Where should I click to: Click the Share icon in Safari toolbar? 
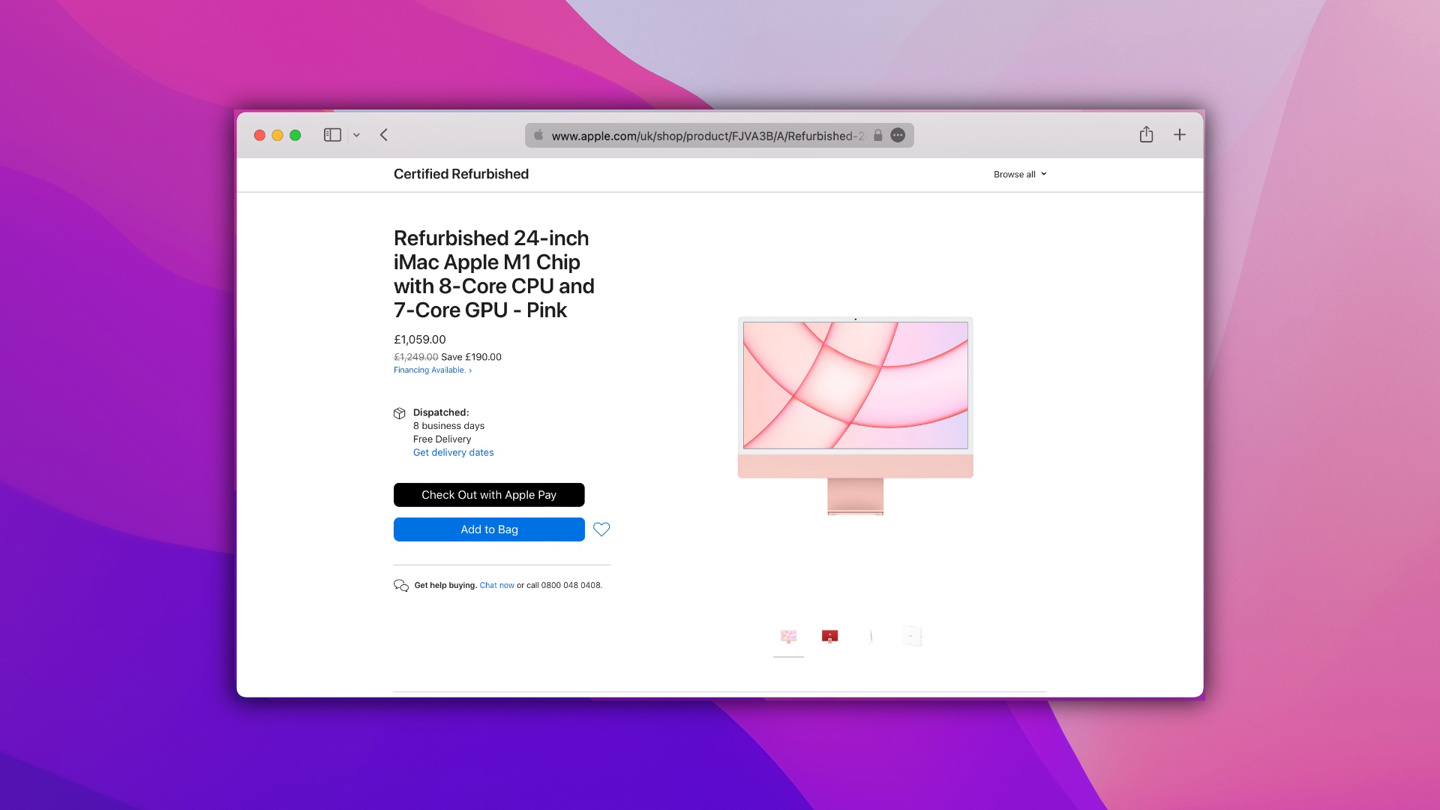[1146, 134]
